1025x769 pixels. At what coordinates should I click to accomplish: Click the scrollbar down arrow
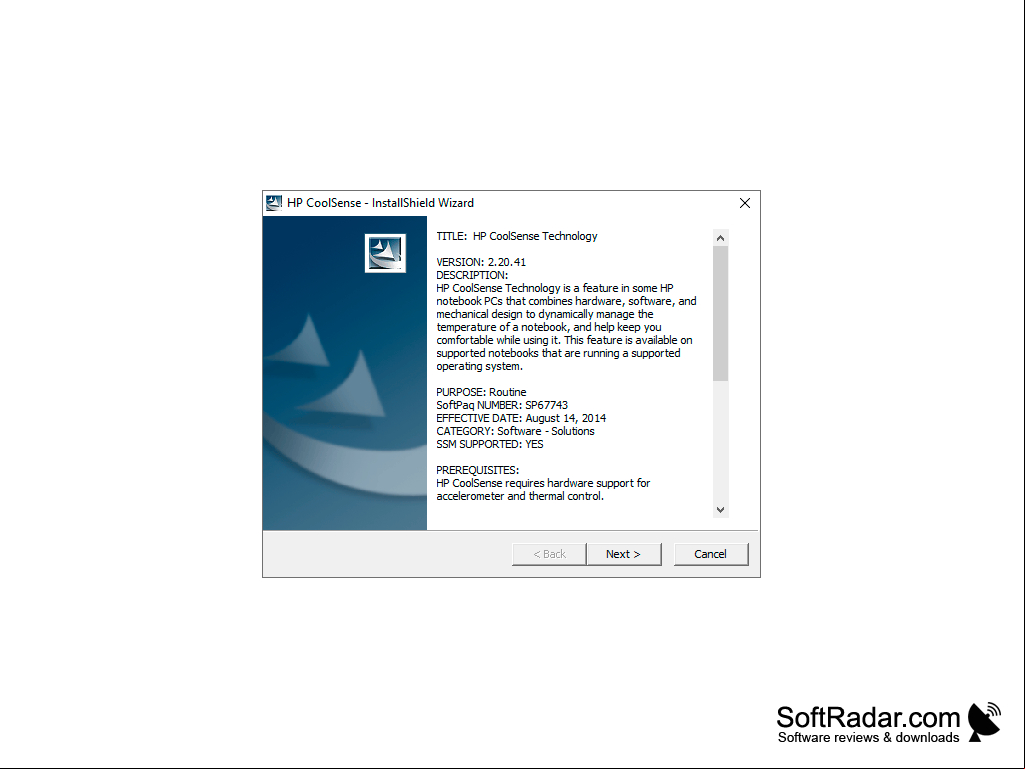pos(720,510)
